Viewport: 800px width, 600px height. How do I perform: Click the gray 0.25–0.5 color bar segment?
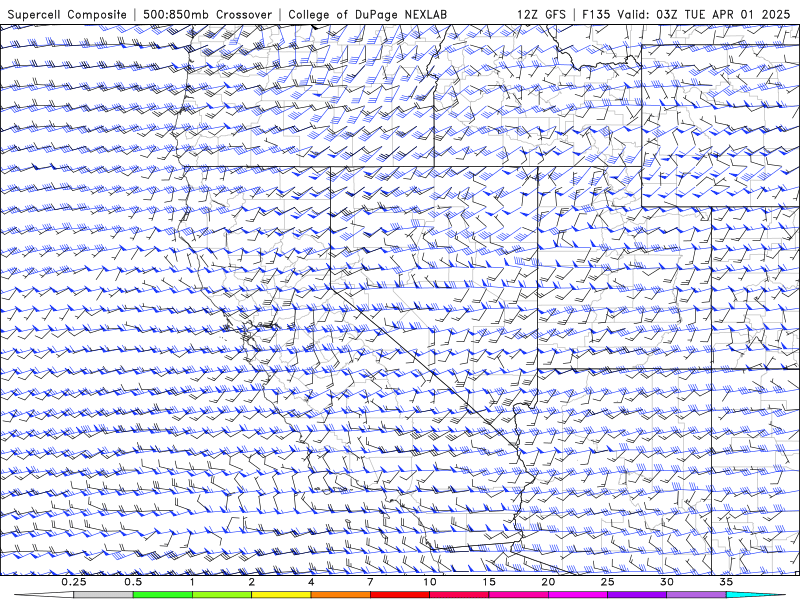(x=104, y=595)
